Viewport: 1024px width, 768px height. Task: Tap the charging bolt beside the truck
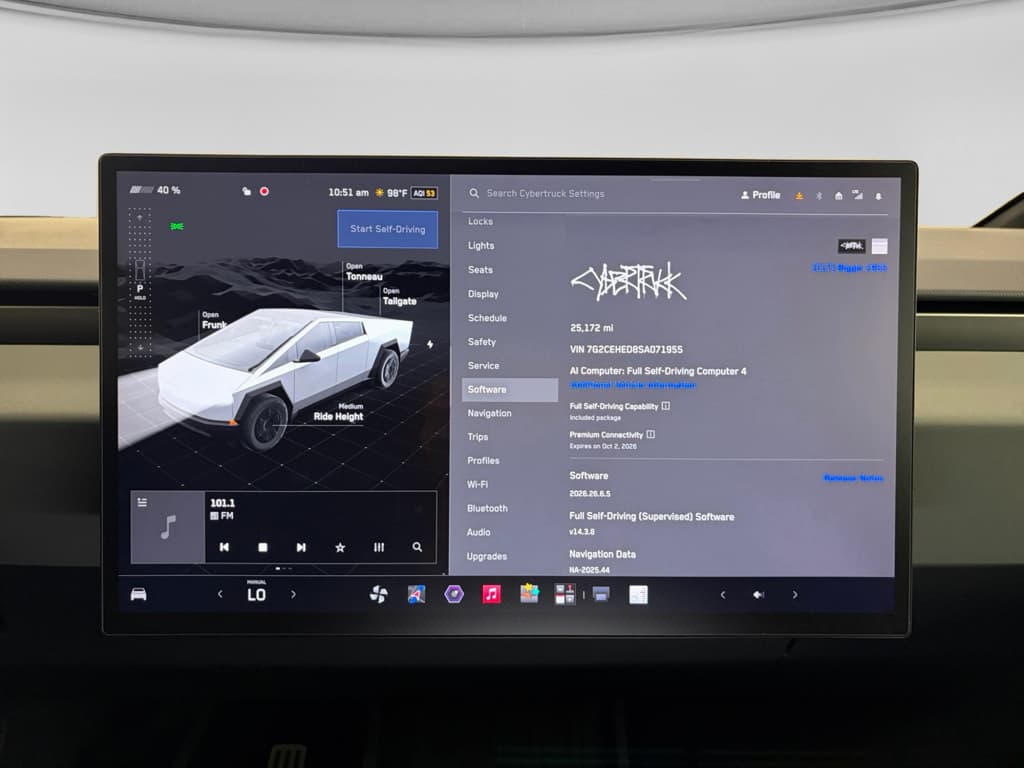430,344
